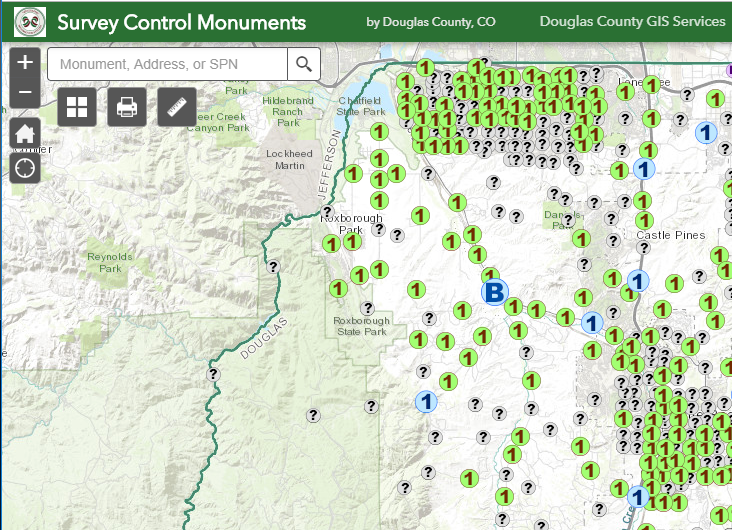Image resolution: width=732 pixels, height=530 pixels.
Task: Activate the ruler Measurement tool
Action: pos(177,106)
